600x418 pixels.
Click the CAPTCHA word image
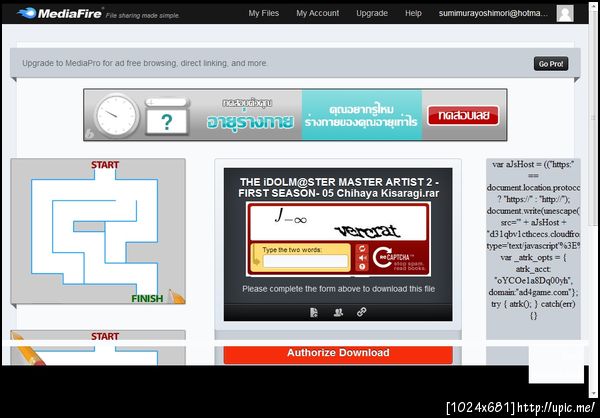pos(338,222)
